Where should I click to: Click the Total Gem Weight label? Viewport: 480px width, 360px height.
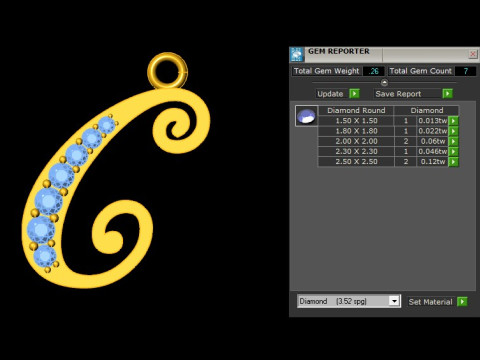pos(326,71)
